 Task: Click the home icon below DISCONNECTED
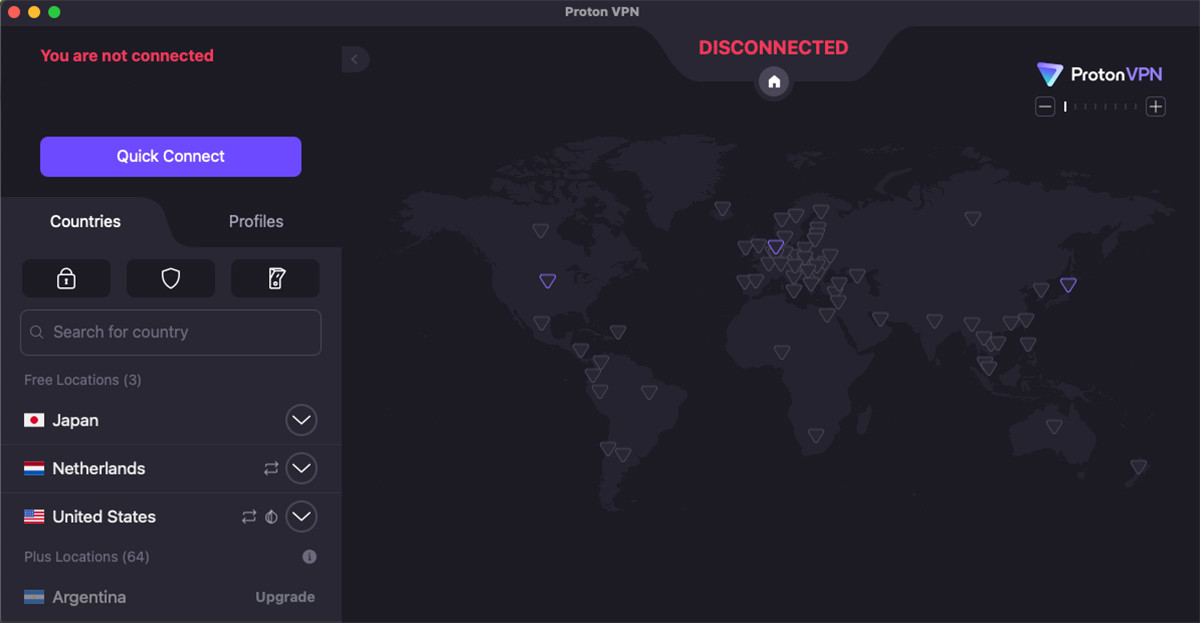point(774,82)
